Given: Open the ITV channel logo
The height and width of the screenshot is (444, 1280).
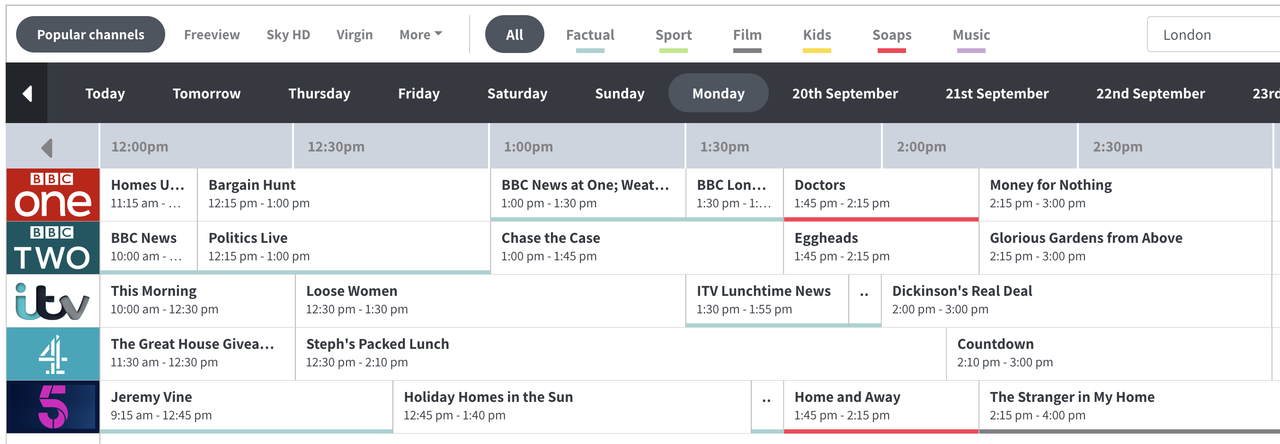Looking at the screenshot, I should coord(53,301).
